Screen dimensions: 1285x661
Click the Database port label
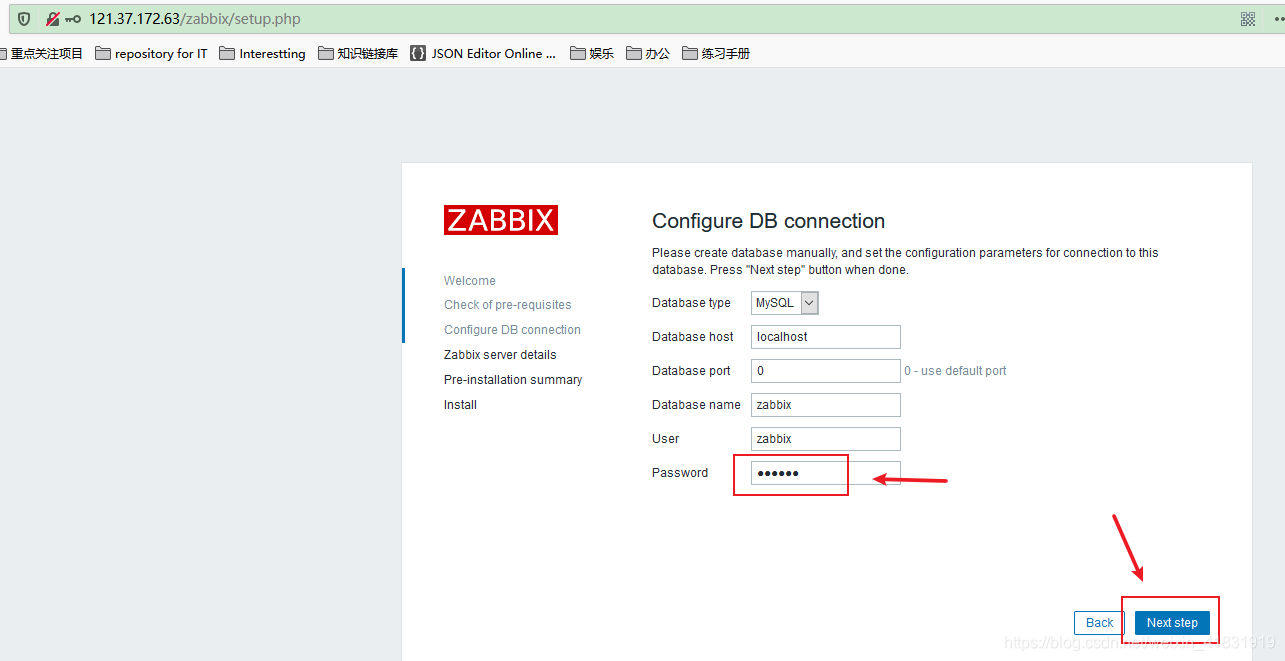click(x=691, y=371)
